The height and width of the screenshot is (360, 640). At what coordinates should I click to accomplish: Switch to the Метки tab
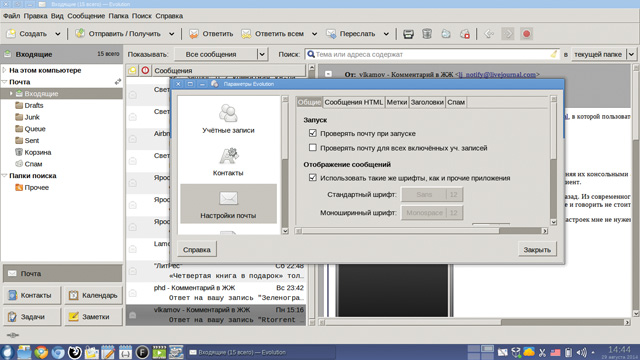click(x=397, y=102)
